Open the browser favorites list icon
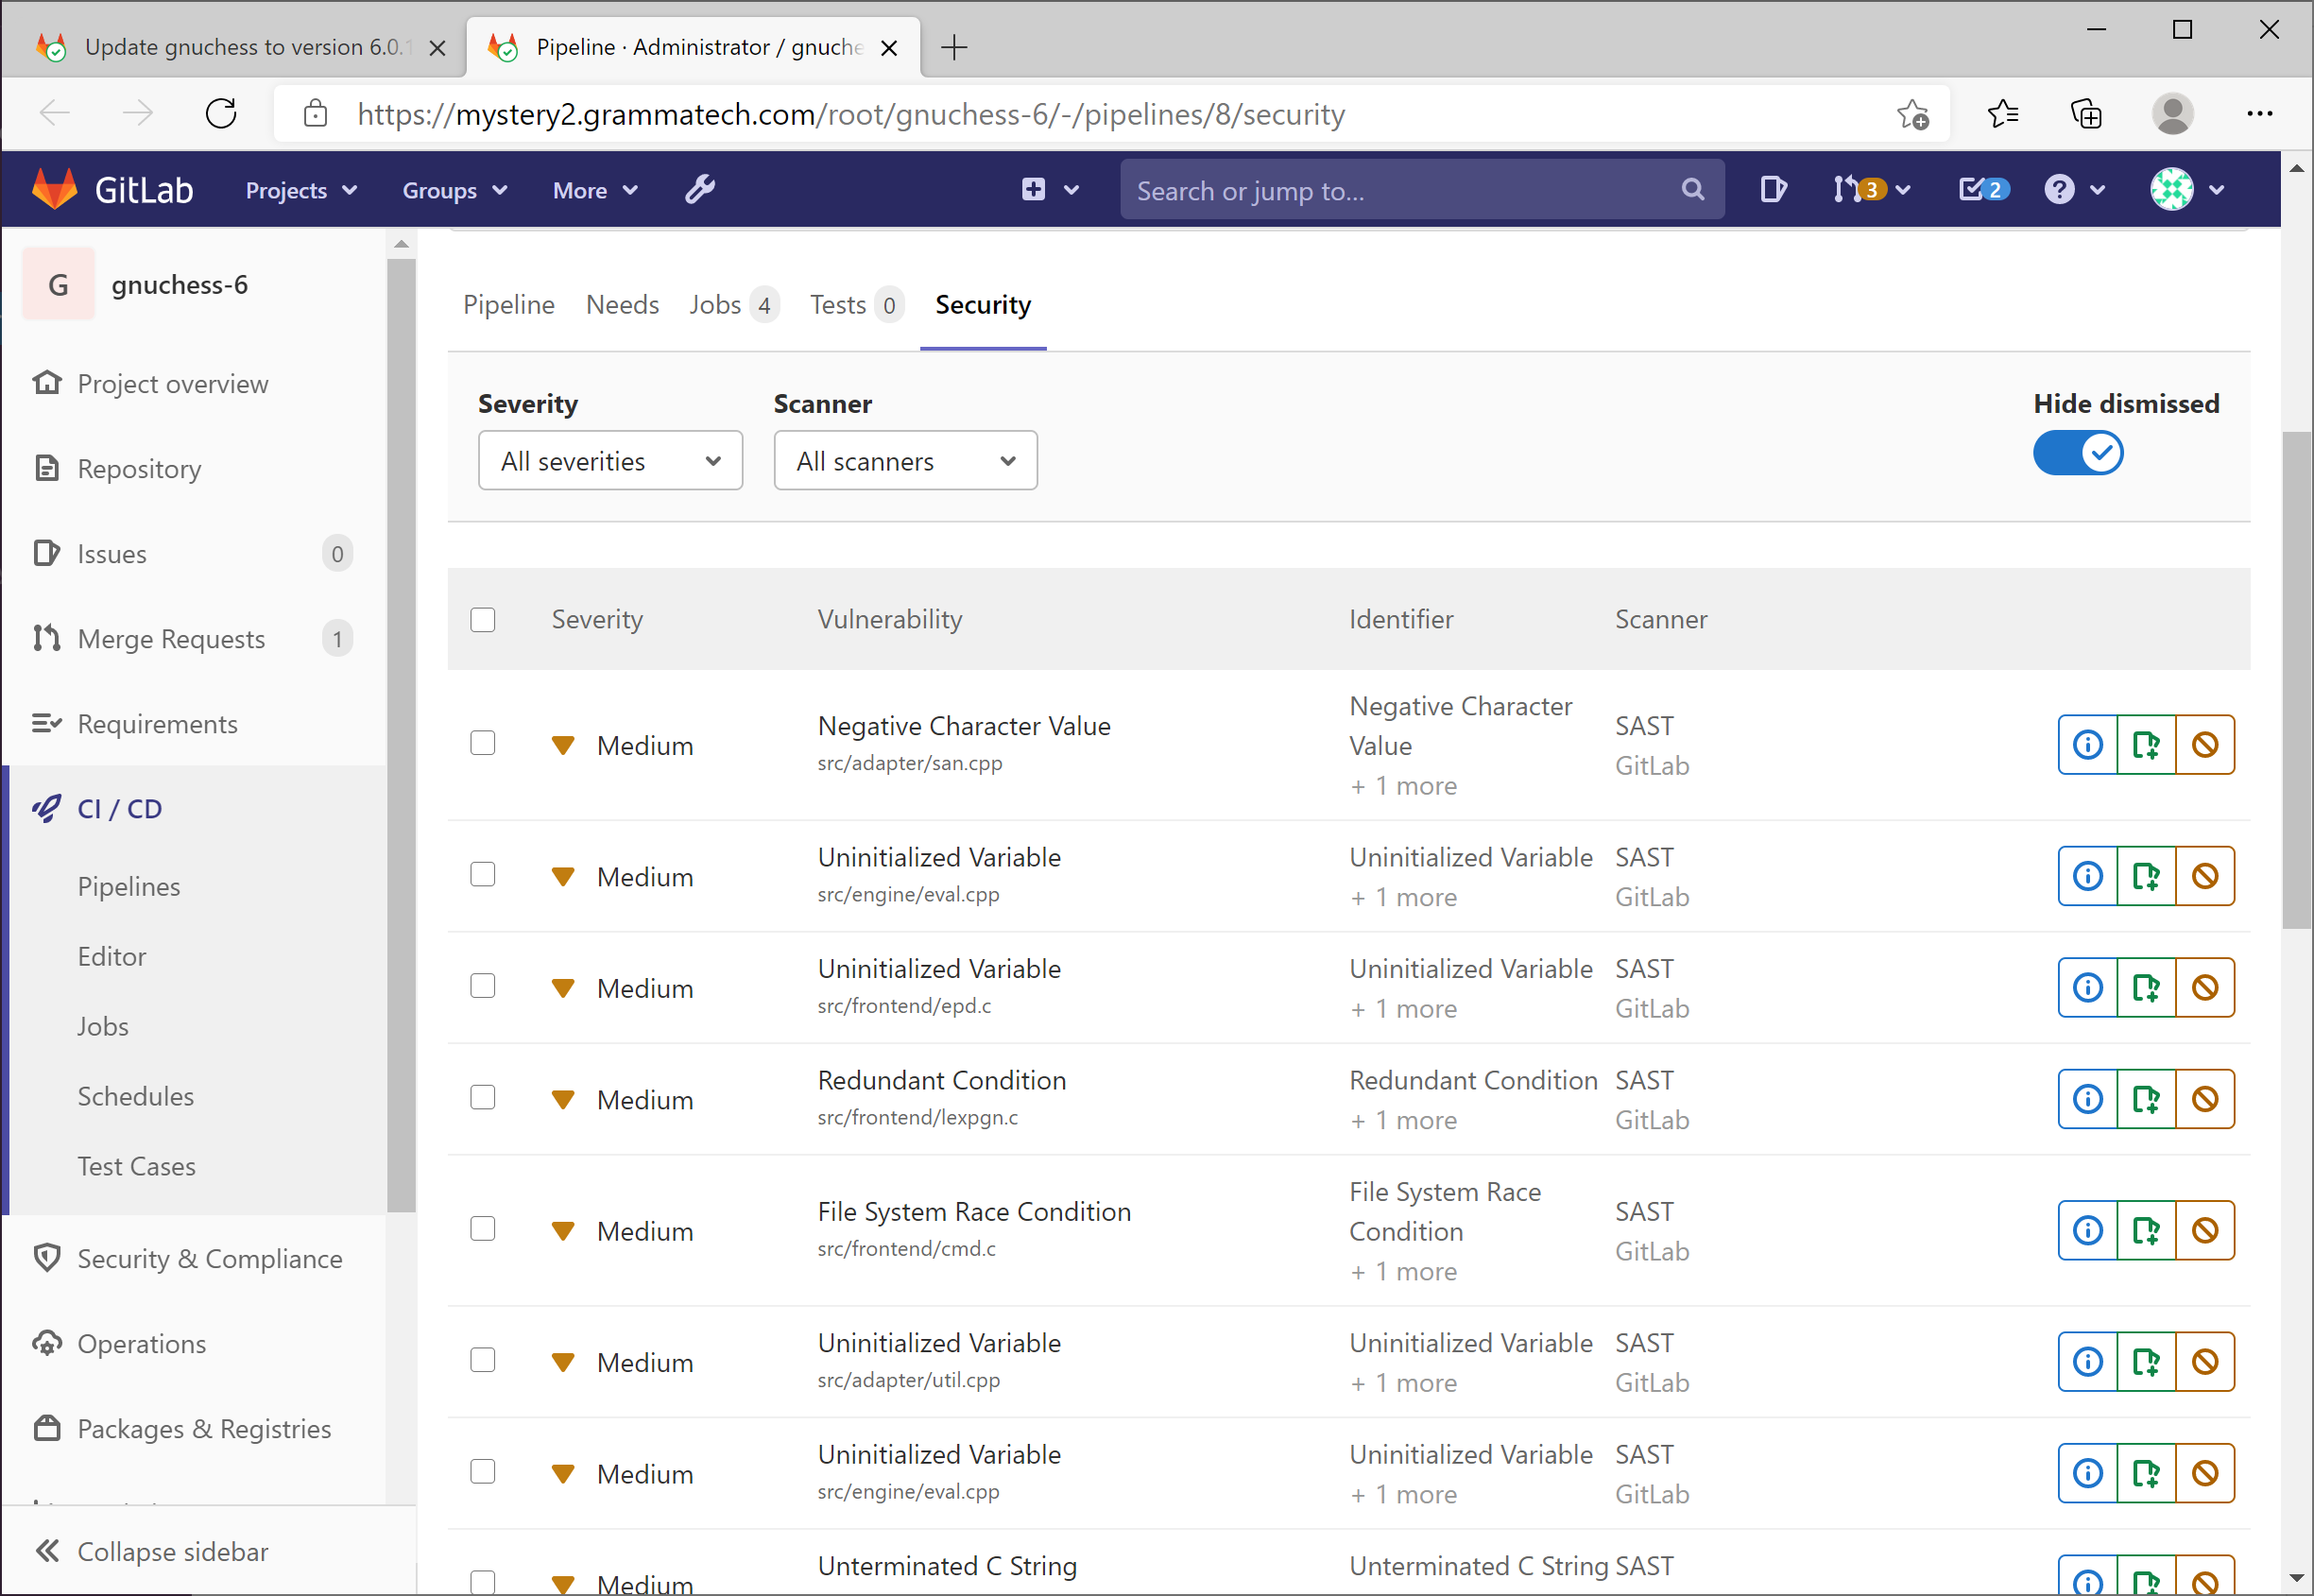Screen dimensions: 2314x1596 tap(2002, 114)
